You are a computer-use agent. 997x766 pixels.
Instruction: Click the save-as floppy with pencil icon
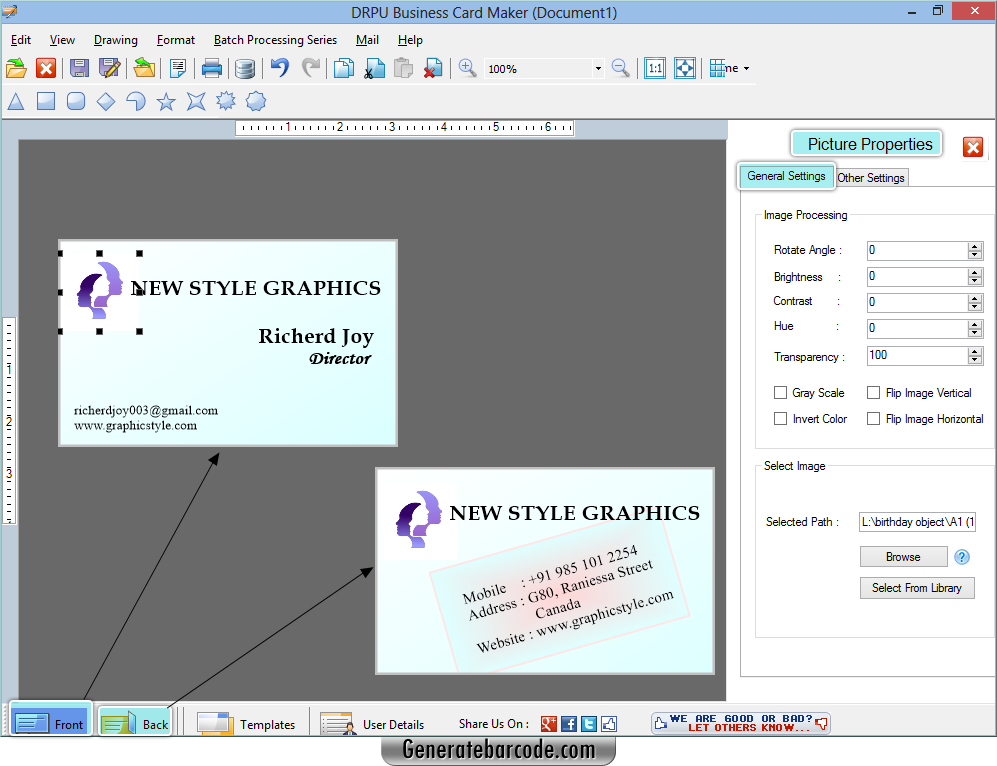coord(109,68)
